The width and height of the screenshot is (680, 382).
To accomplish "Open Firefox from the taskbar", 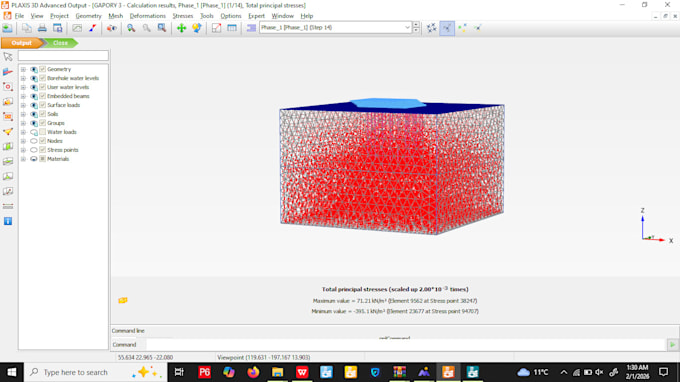I will point(253,372).
